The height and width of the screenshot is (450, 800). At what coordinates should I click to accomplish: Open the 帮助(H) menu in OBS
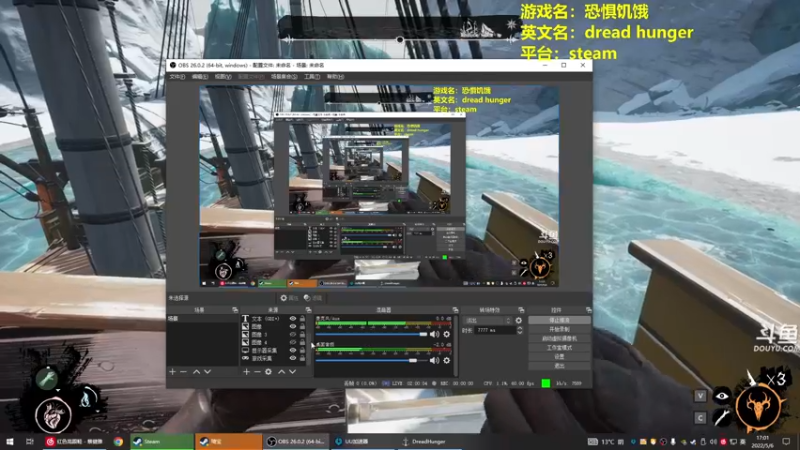point(335,77)
